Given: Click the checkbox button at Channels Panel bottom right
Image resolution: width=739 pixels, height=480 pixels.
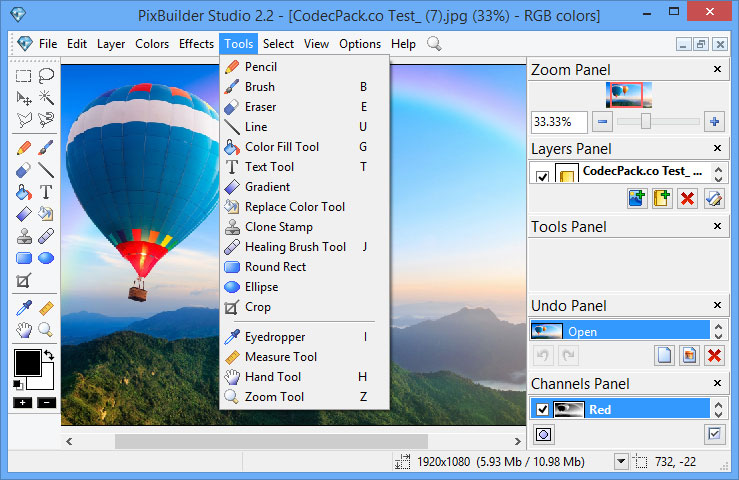Looking at the screenshot, I should (714, 434).
